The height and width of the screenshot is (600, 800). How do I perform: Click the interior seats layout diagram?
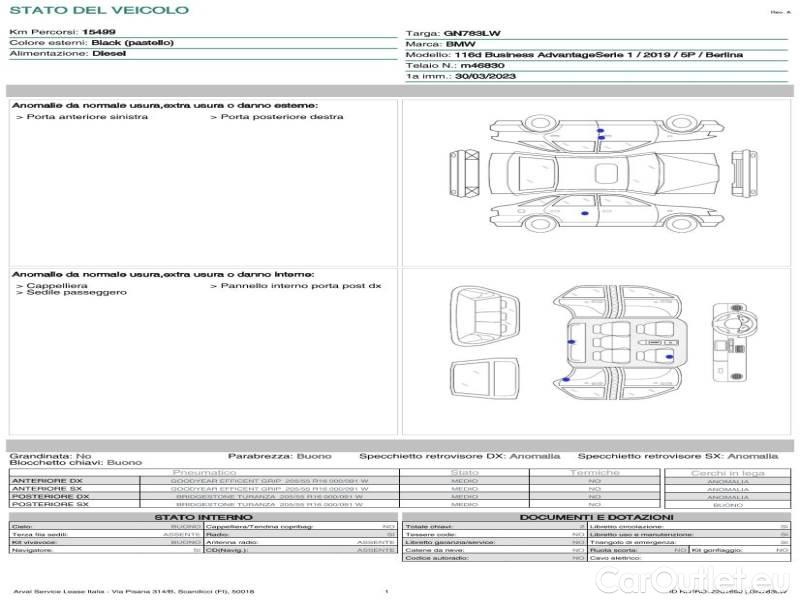615,343
